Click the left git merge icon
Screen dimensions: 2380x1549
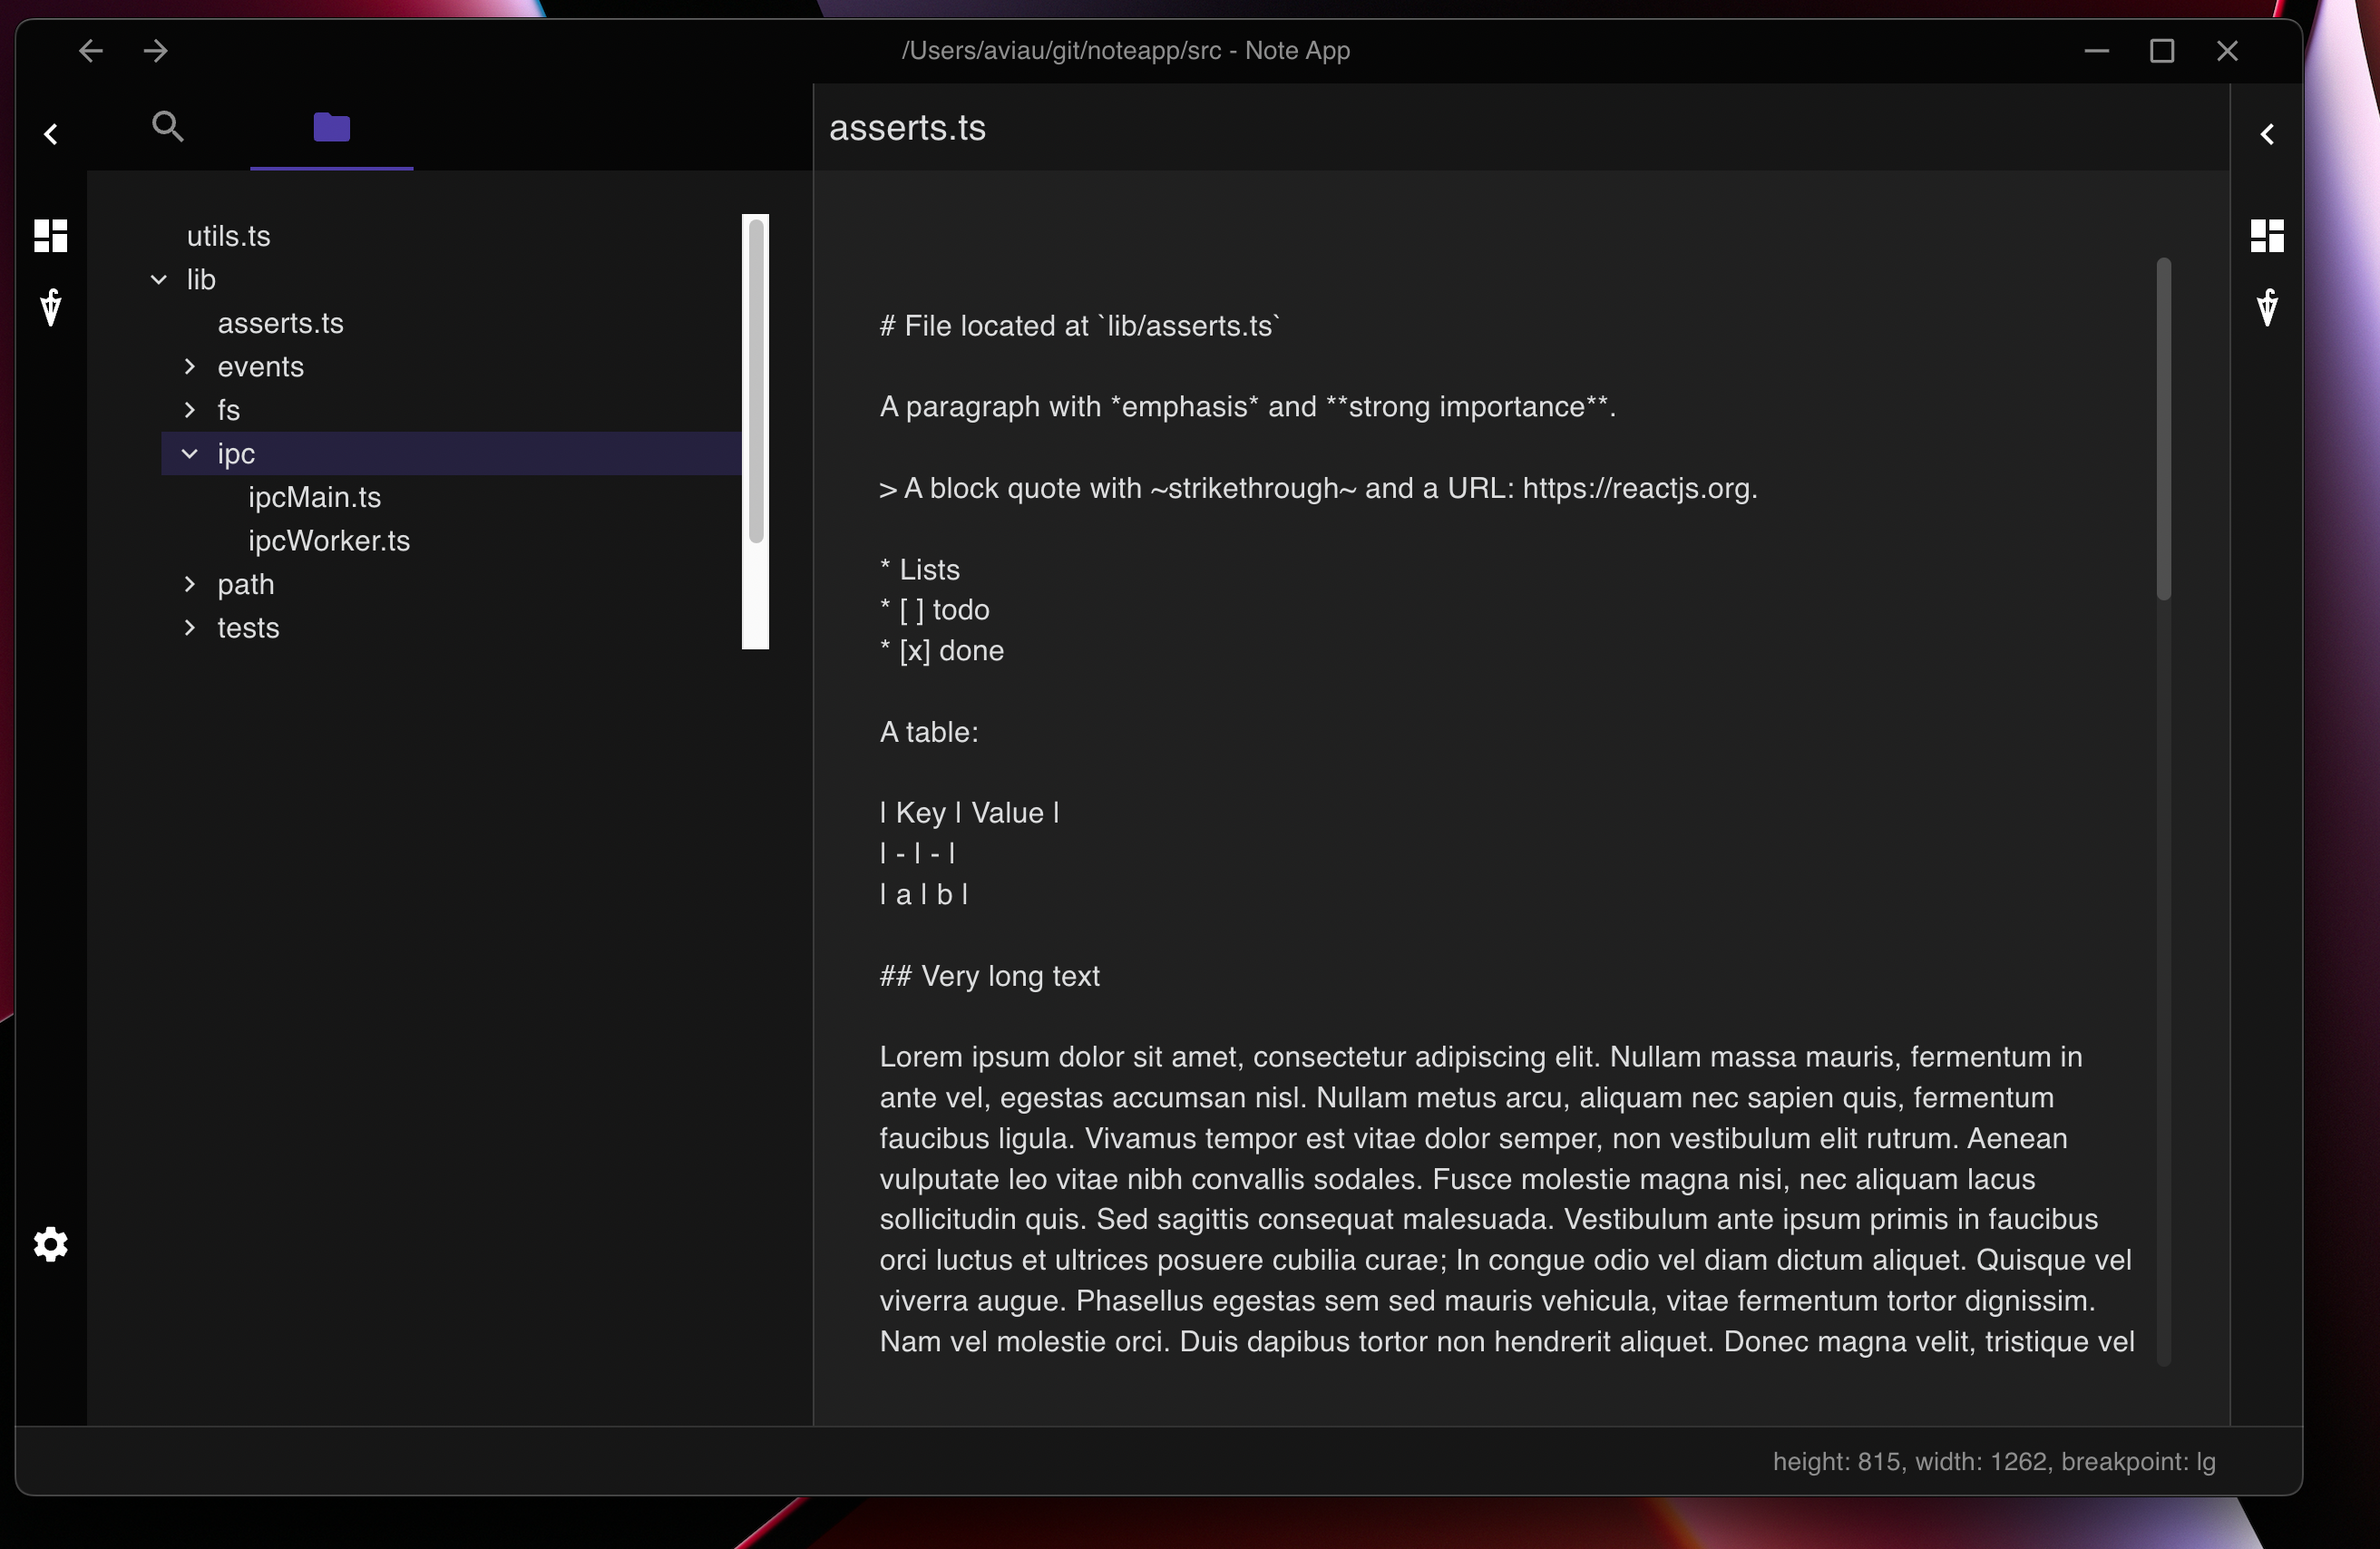(x=51, y=307)
